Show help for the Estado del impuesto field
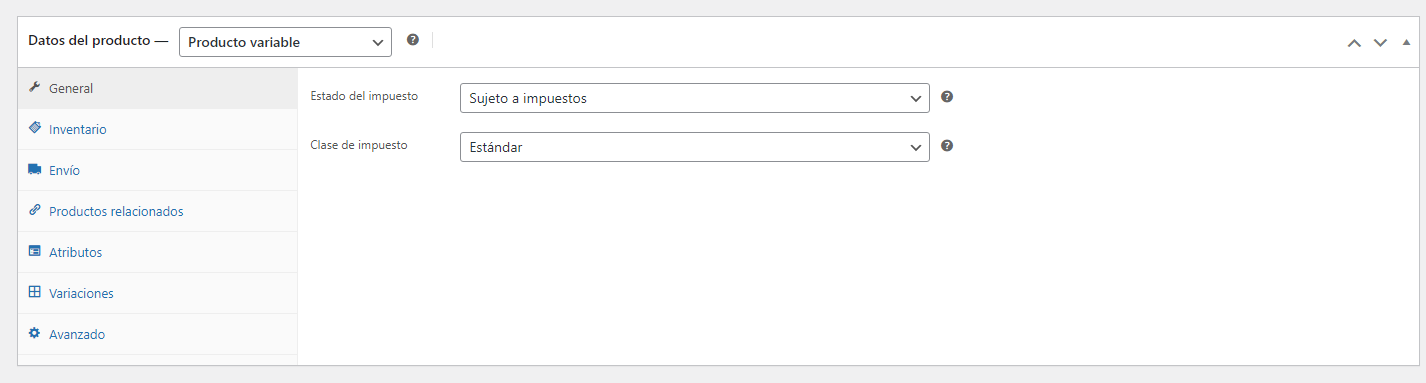 pyautogui.click(x=947, y=97)
